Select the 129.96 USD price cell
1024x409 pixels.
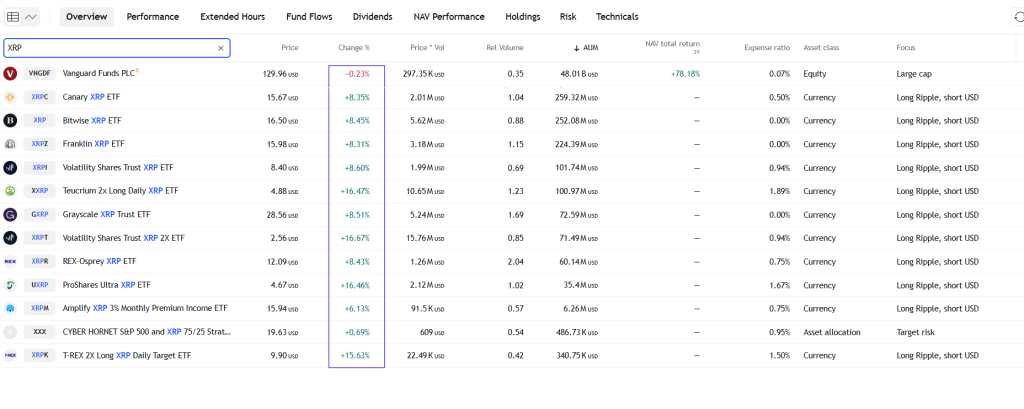(x=280, y=74)
